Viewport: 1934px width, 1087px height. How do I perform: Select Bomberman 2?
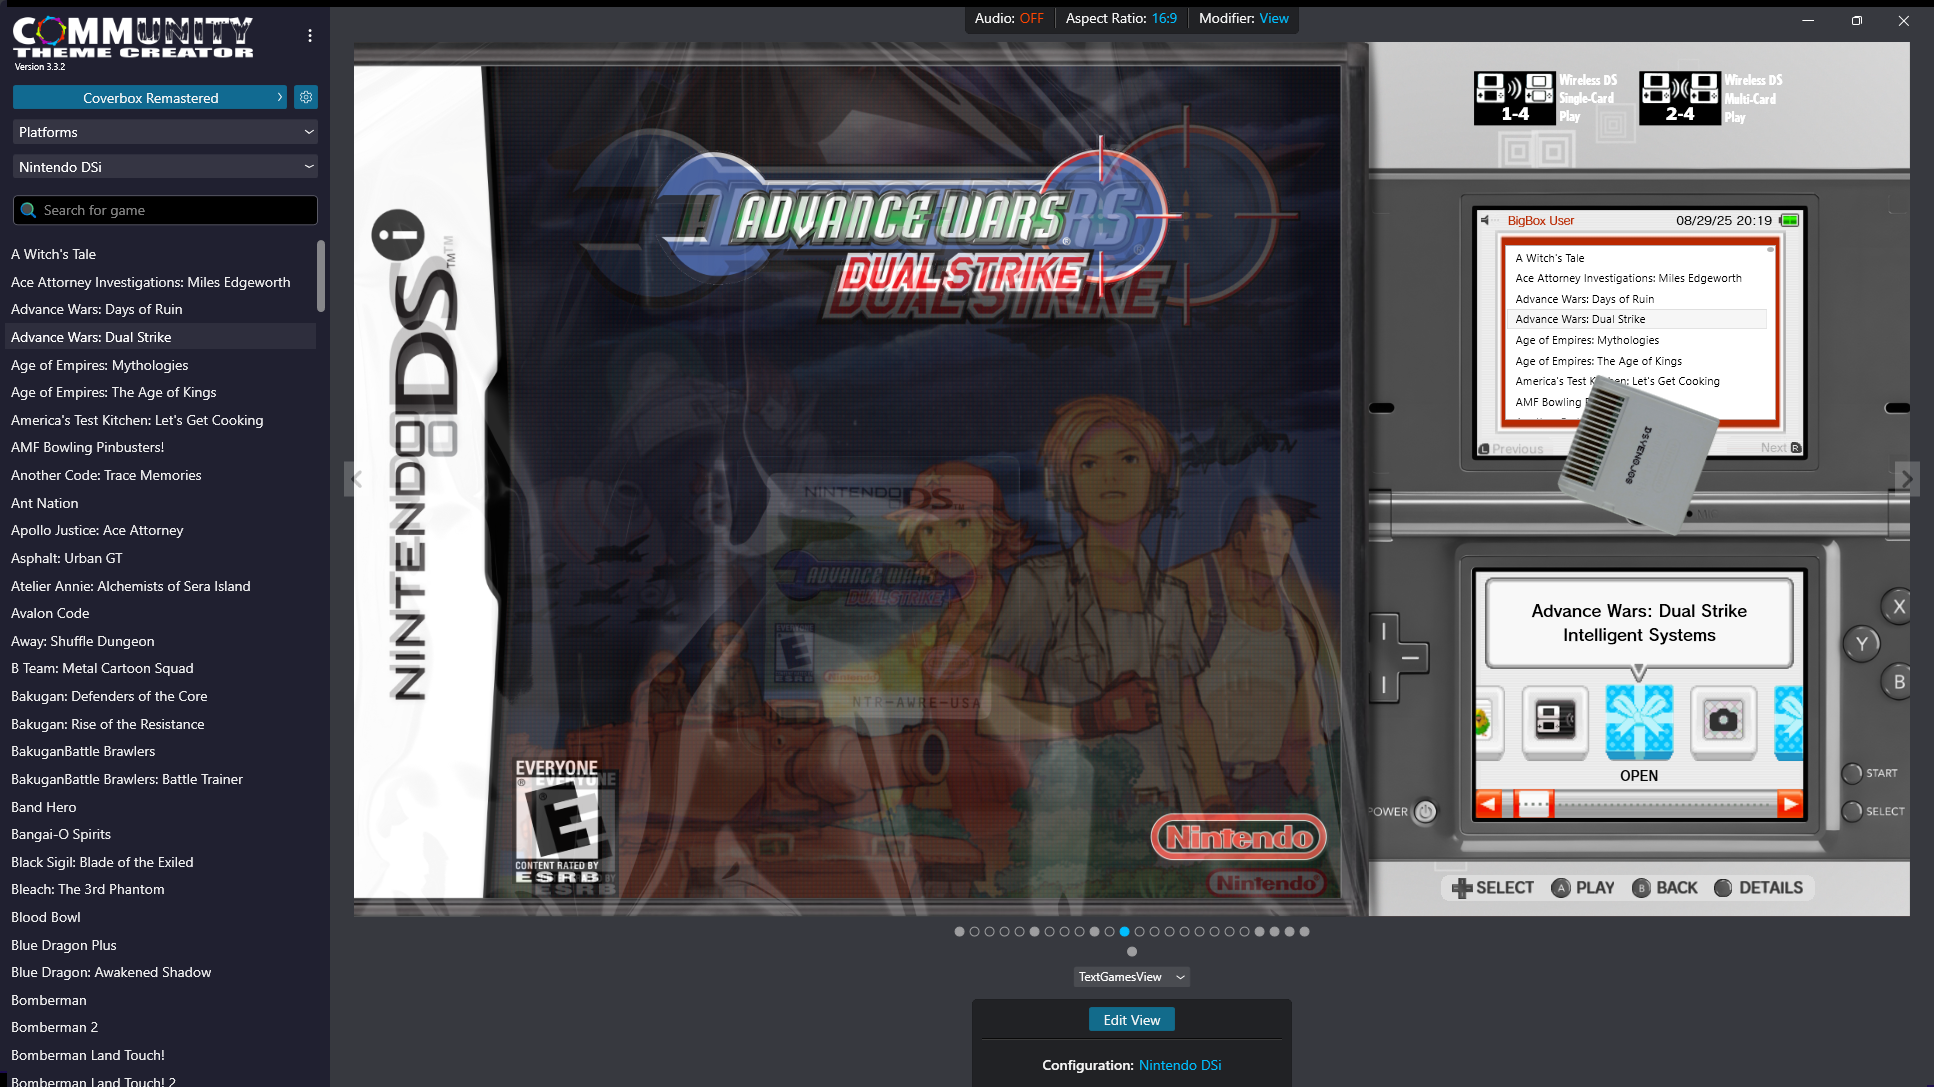[x=160, y=1027]
